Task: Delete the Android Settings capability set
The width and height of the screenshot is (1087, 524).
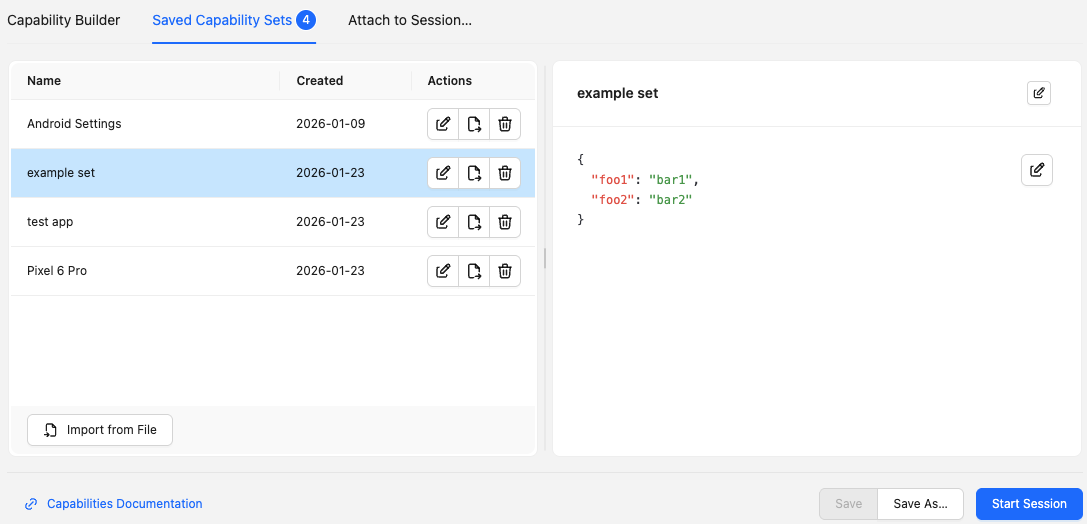Action: click(505, 124)
